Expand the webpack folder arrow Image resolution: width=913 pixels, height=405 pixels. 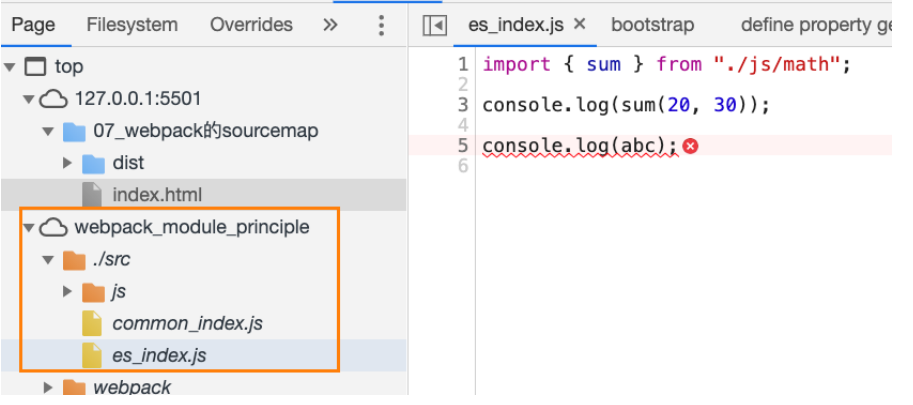tap(48, 387)
